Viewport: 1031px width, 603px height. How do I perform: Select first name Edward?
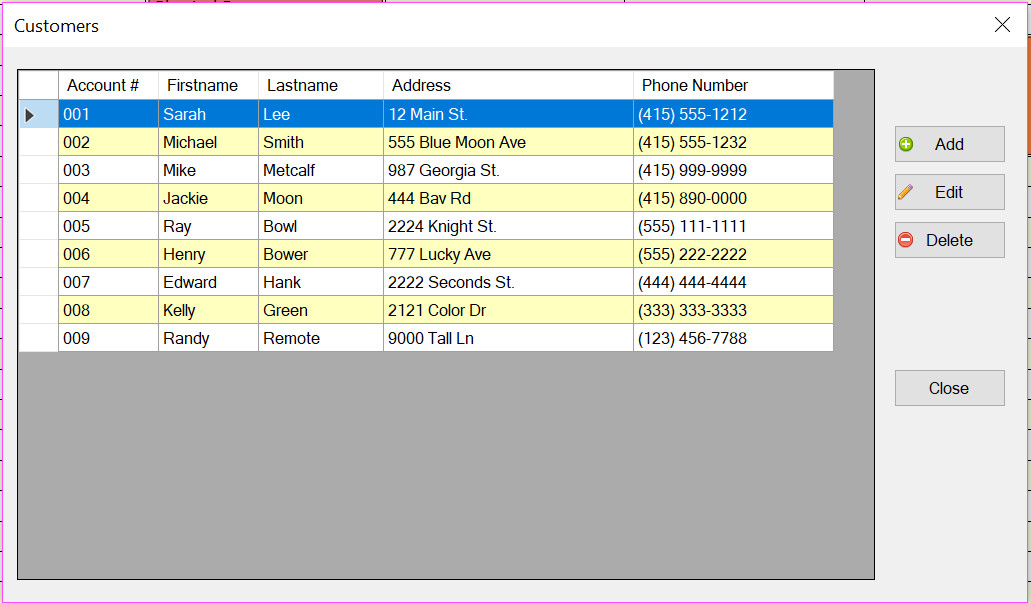pos(208,282)
